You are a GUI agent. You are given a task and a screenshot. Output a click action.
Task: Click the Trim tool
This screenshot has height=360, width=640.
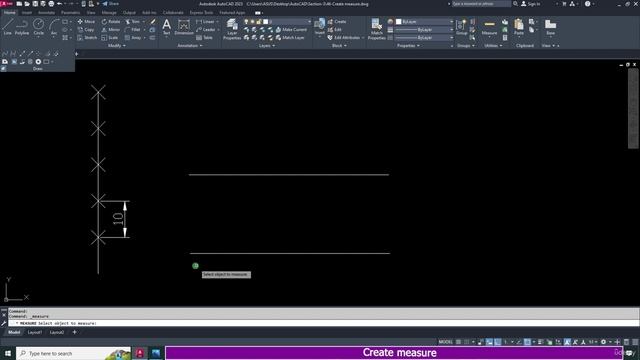[133, 21]
